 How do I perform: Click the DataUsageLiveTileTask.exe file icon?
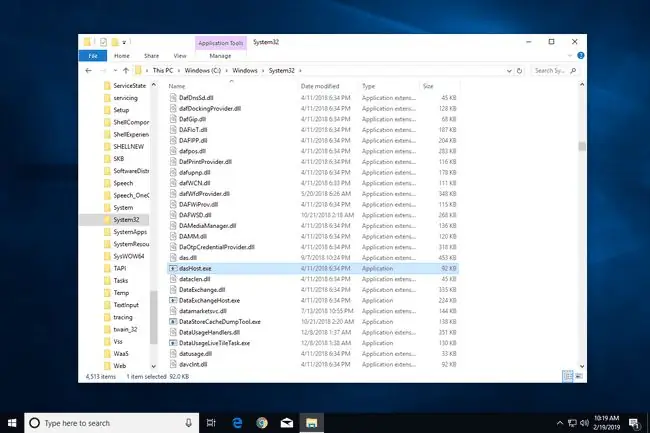(x=173, y=343)
